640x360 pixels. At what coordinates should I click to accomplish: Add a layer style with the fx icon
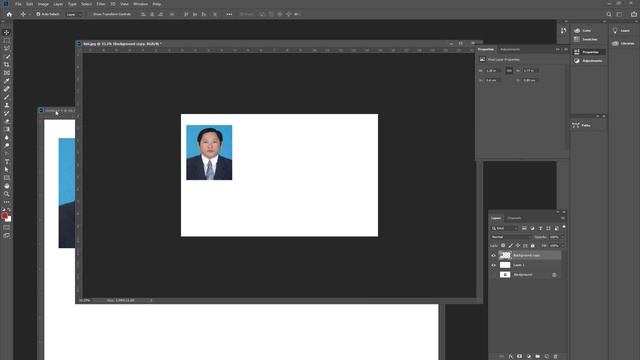511,356
